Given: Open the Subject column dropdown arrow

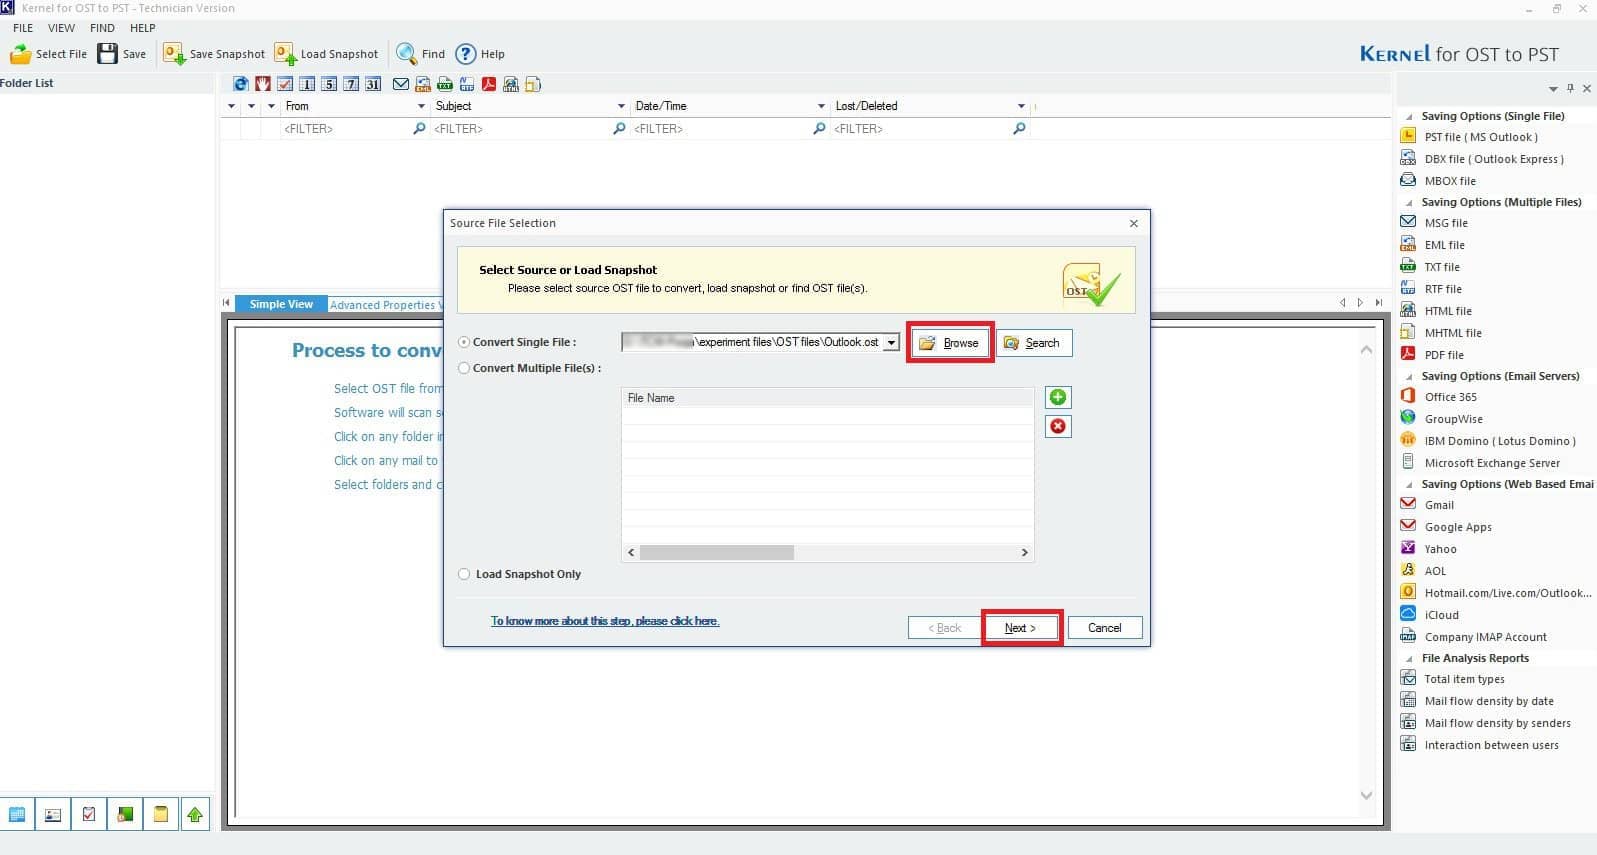Looking at the screenshot, I should [x=621, y=106].
